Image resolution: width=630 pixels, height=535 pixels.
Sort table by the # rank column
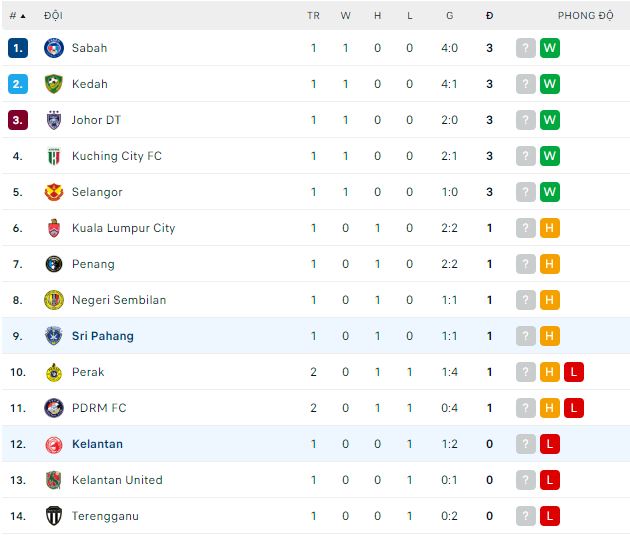coord(17,16)
